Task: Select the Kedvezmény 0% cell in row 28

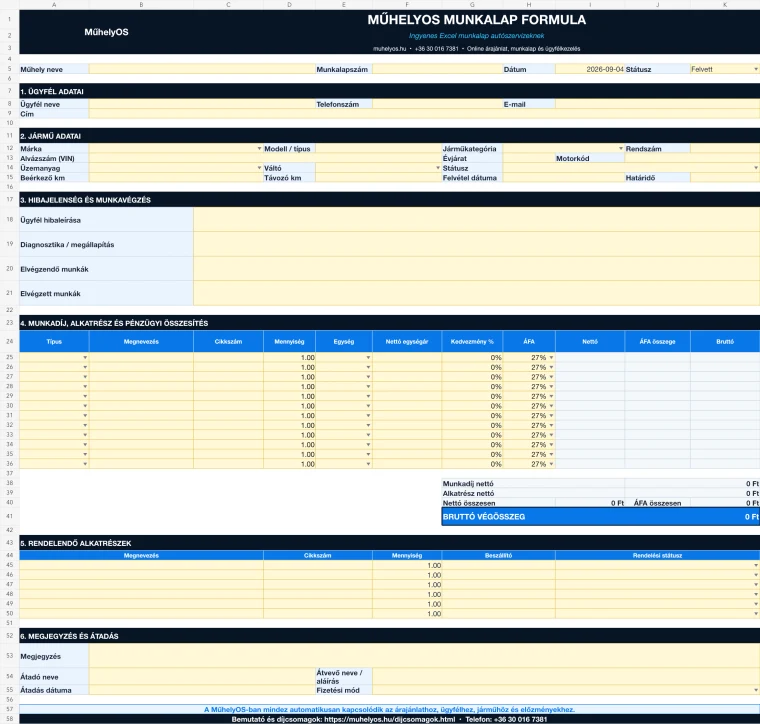Action: (x=473, y=387)
